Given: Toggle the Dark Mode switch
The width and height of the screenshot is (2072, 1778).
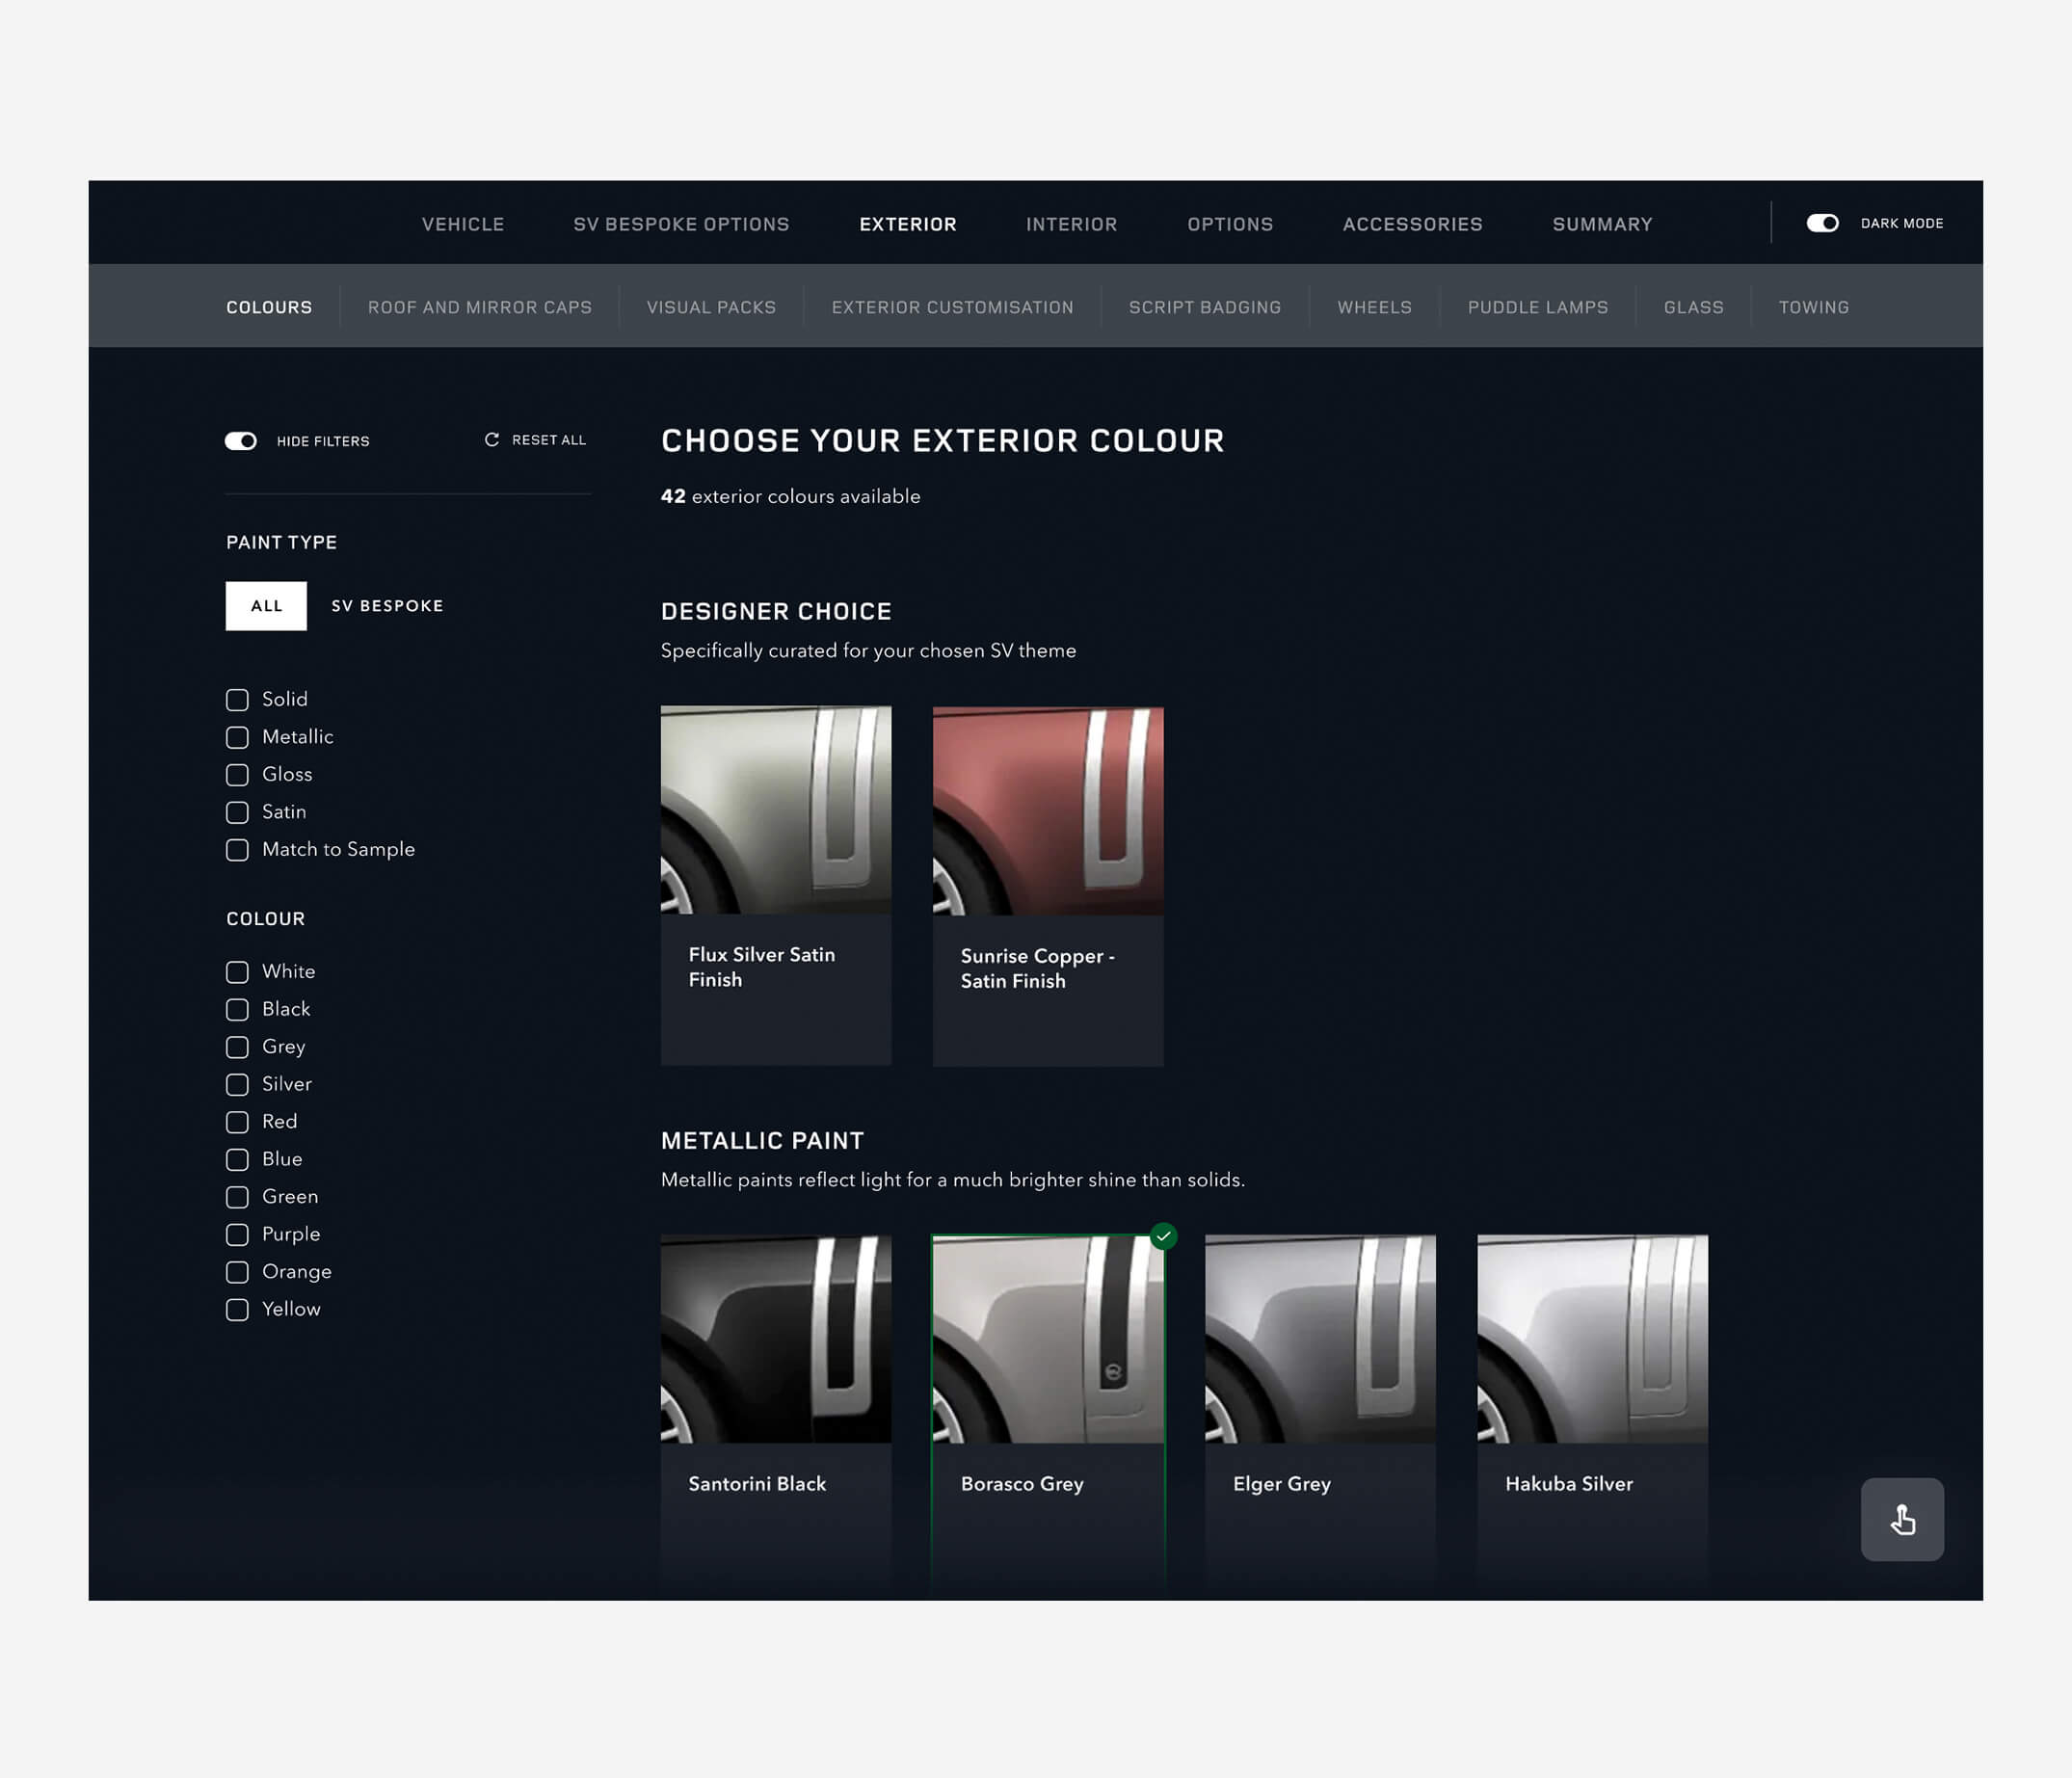Looking at the screenshot, I should click(1822, 223).
